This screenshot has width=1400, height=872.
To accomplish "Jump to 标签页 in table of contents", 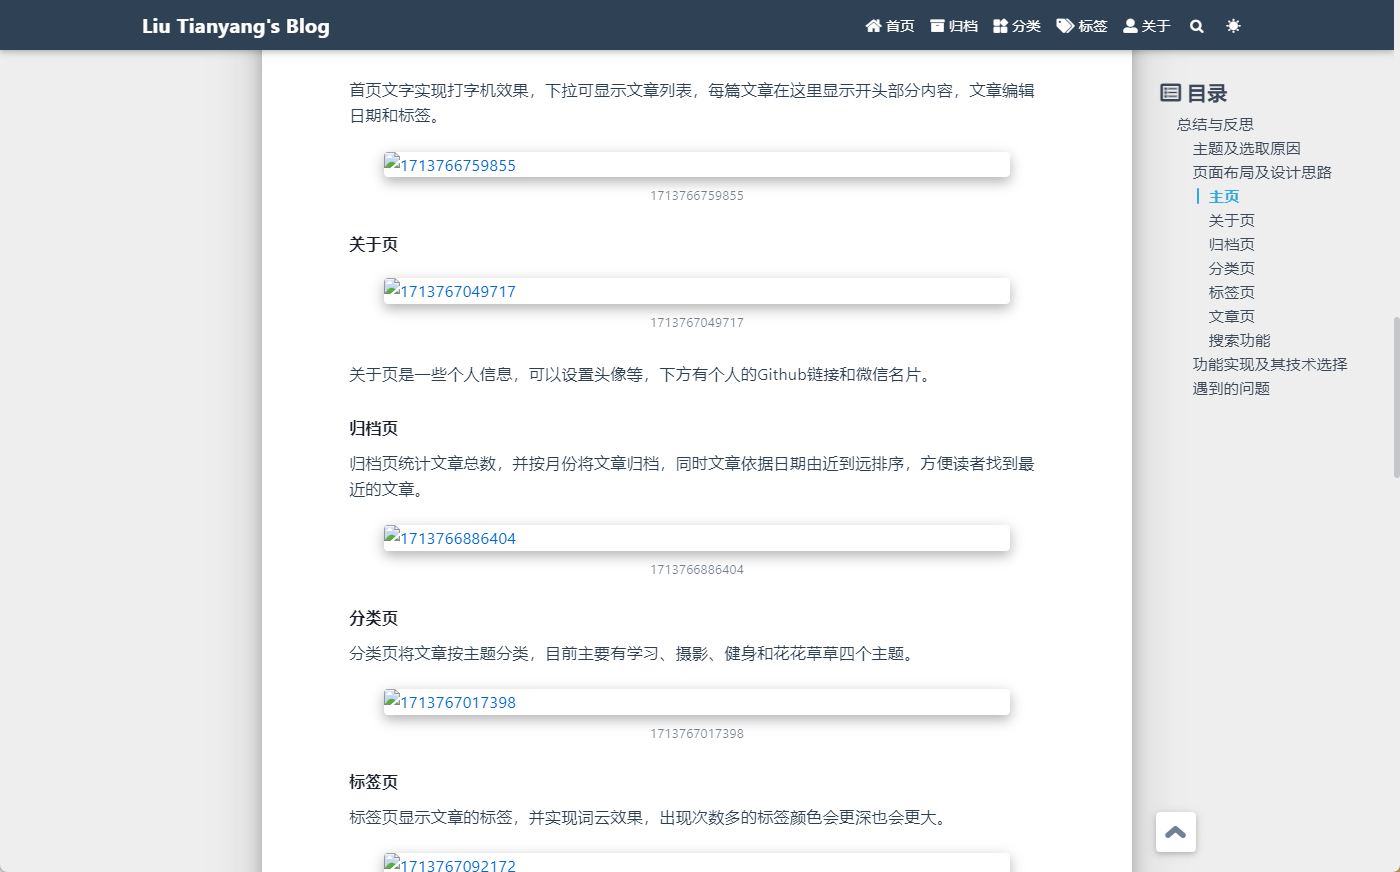I will pos(1232,292).
